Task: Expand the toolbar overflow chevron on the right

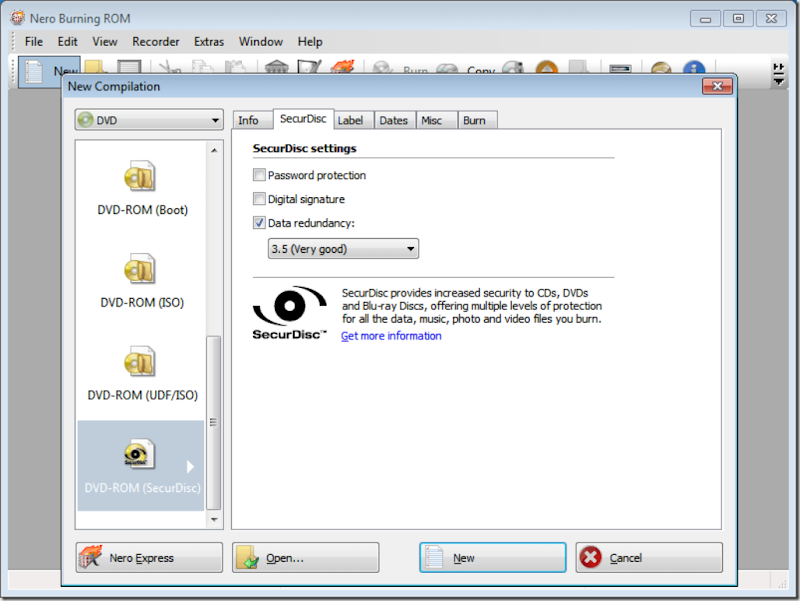Action: point(778,70)
